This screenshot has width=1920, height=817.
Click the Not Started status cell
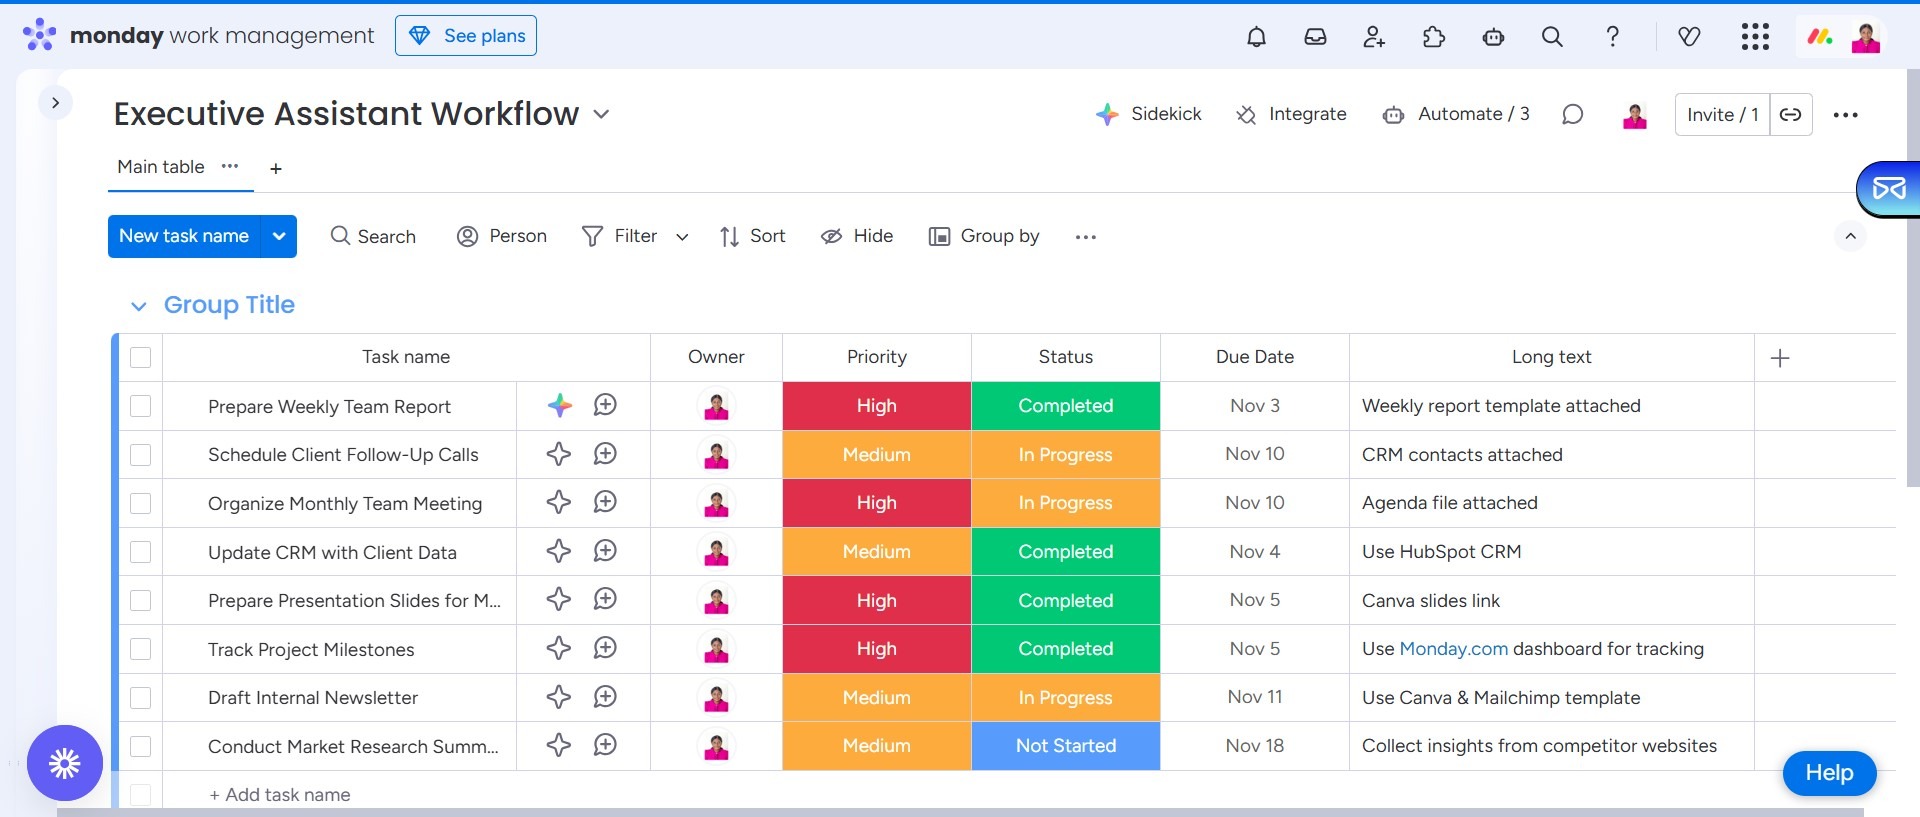1065,746
